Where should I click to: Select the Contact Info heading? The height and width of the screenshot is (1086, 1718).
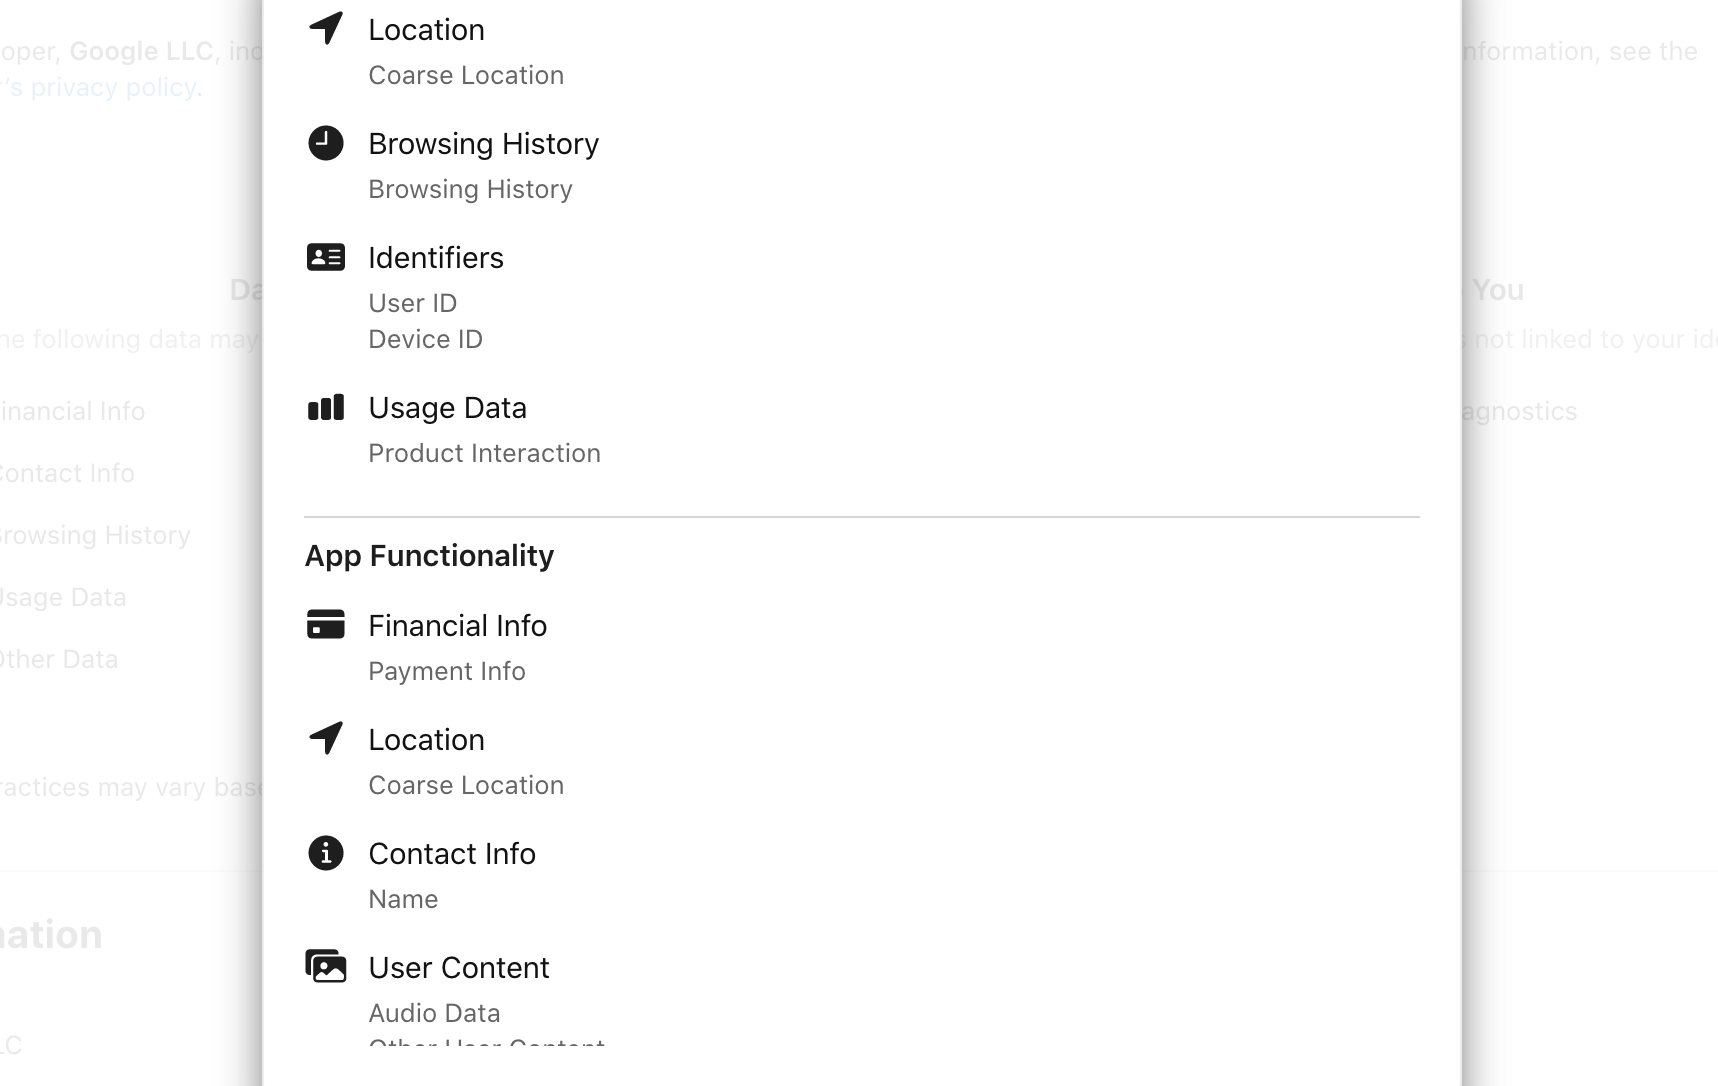452,854
